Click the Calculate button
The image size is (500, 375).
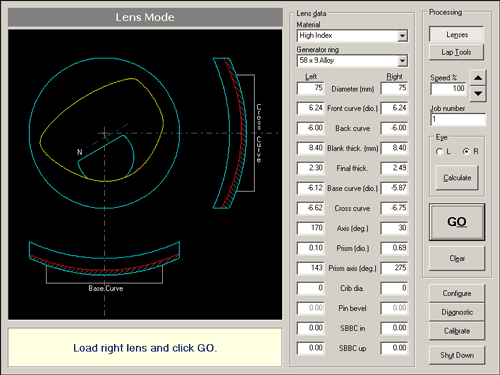(x=457, y=178)
